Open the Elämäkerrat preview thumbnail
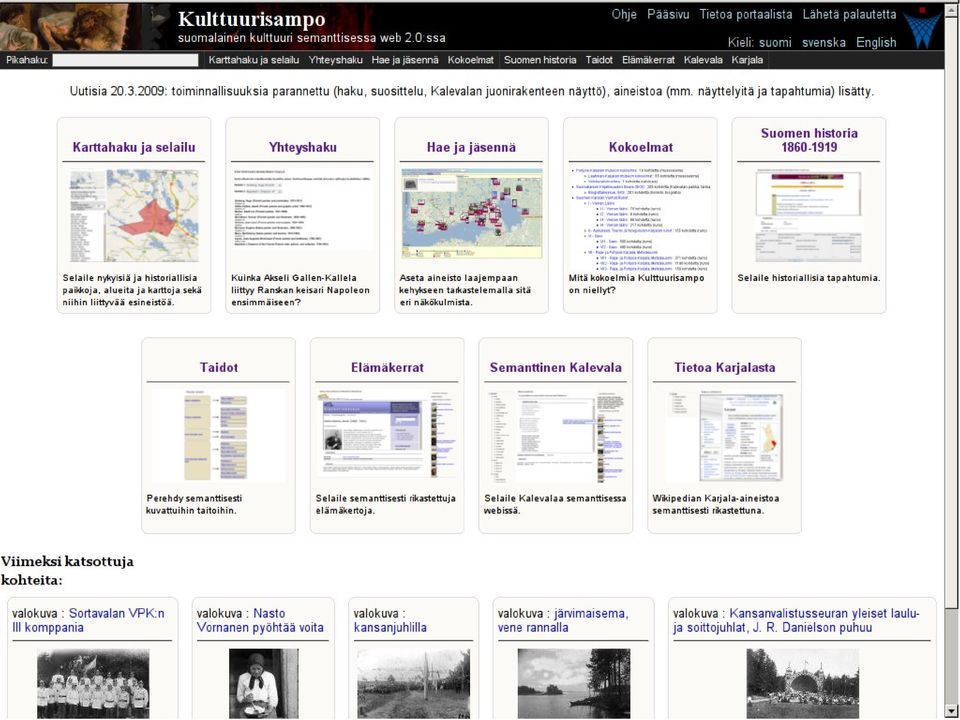This screenshot has height=720, width=960. (x=387, y=433)
